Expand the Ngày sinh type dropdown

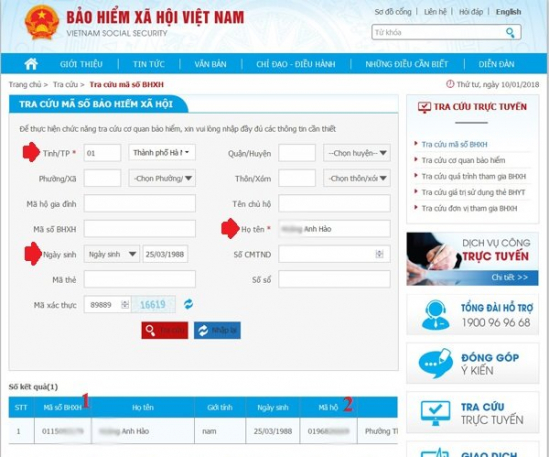[x=112, y=254]
